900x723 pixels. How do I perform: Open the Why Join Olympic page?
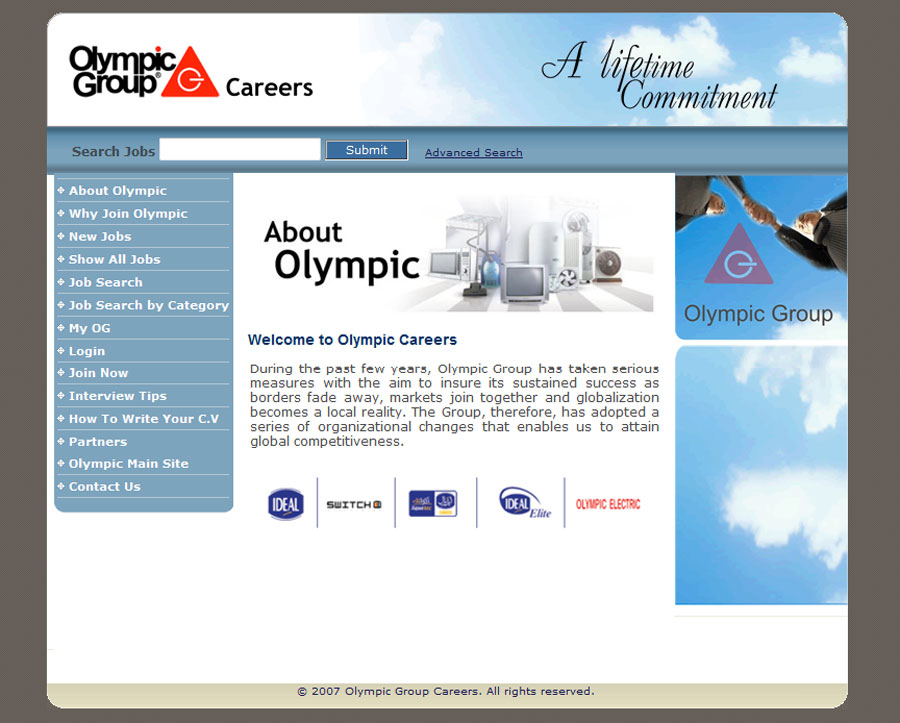(x=128, y=213)
